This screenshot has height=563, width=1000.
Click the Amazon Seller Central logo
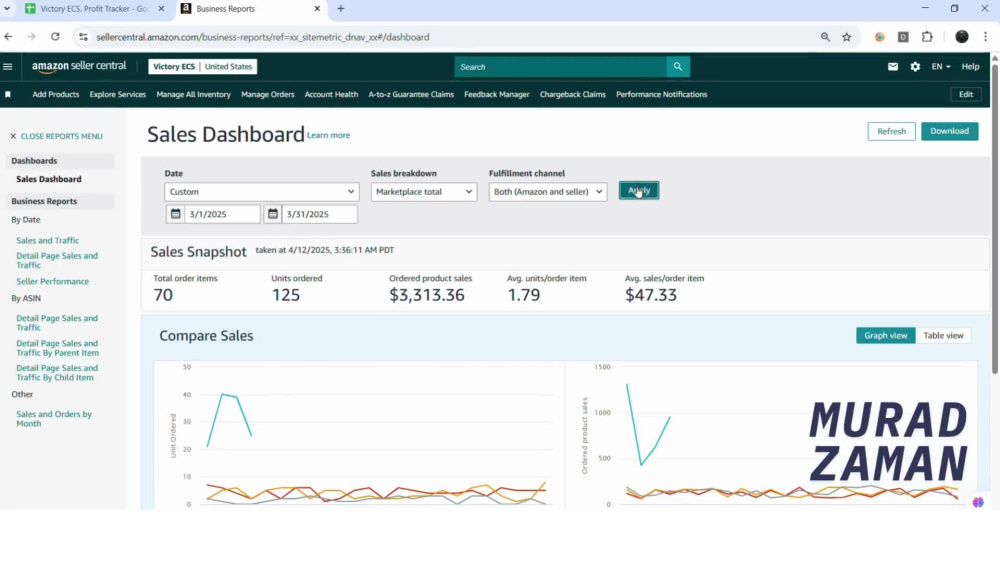coord(79,66)
